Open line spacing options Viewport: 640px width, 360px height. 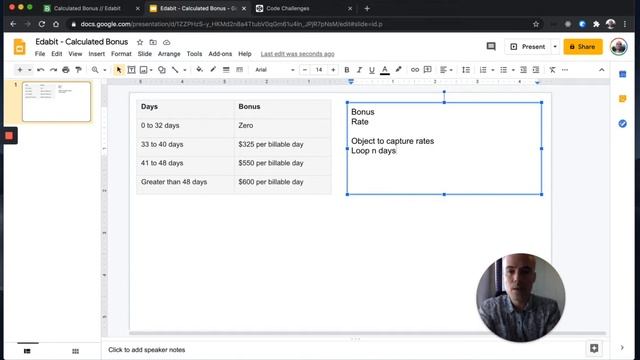click(466, 70)
